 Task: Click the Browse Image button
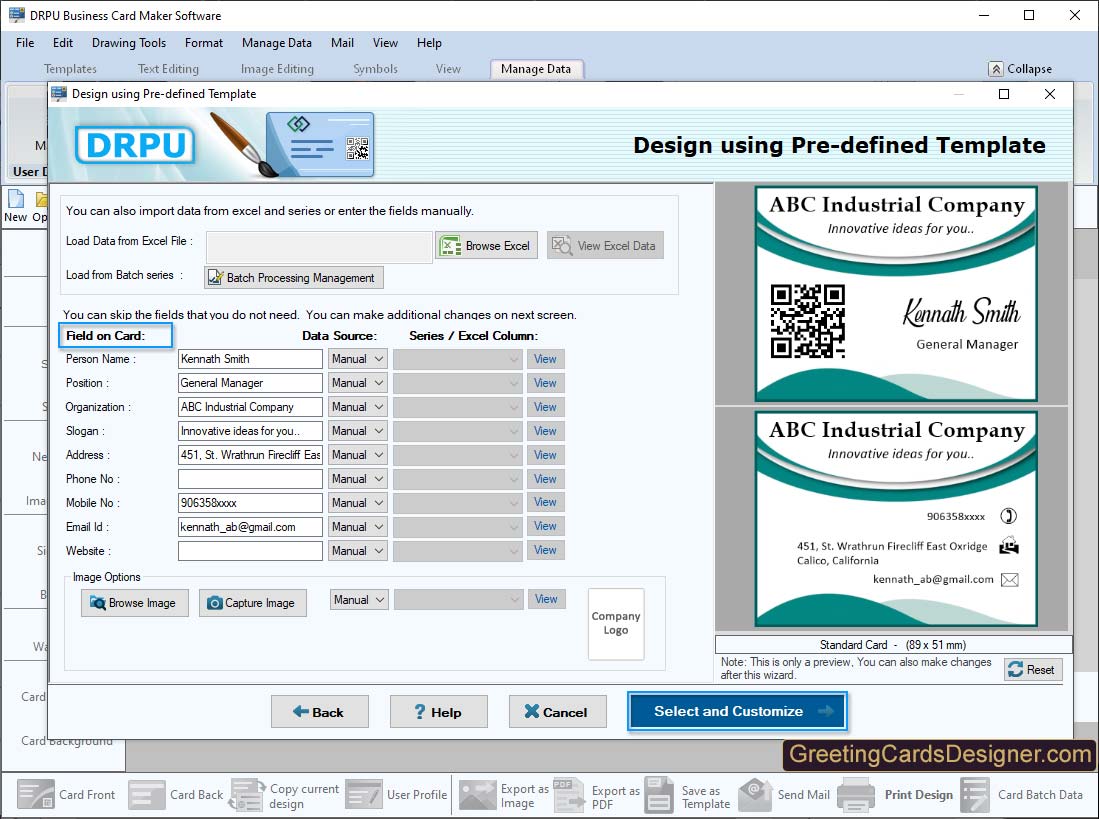tap(135, 603)
